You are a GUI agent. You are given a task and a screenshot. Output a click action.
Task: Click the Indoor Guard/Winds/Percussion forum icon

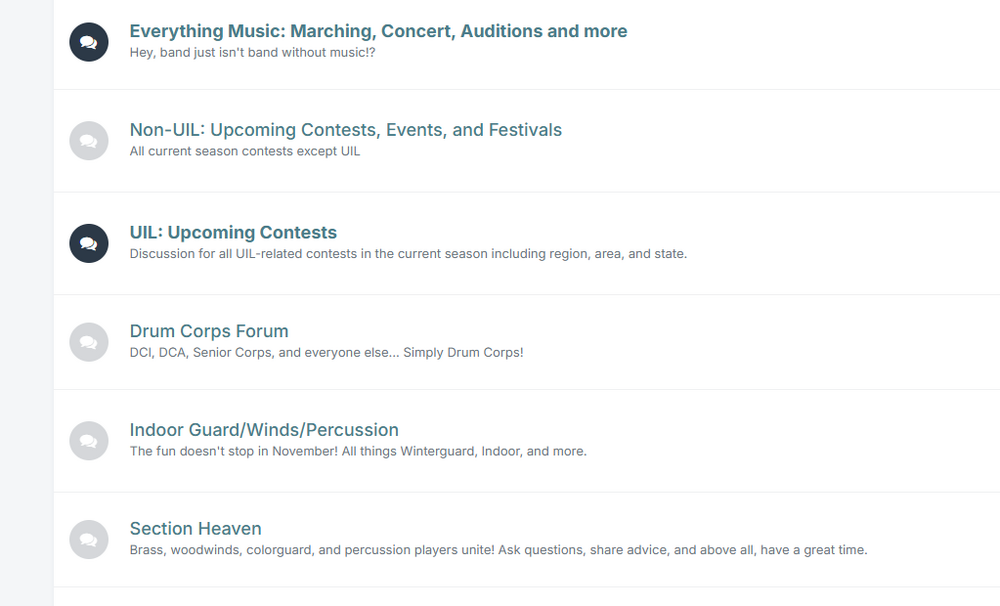coord(88,440)
